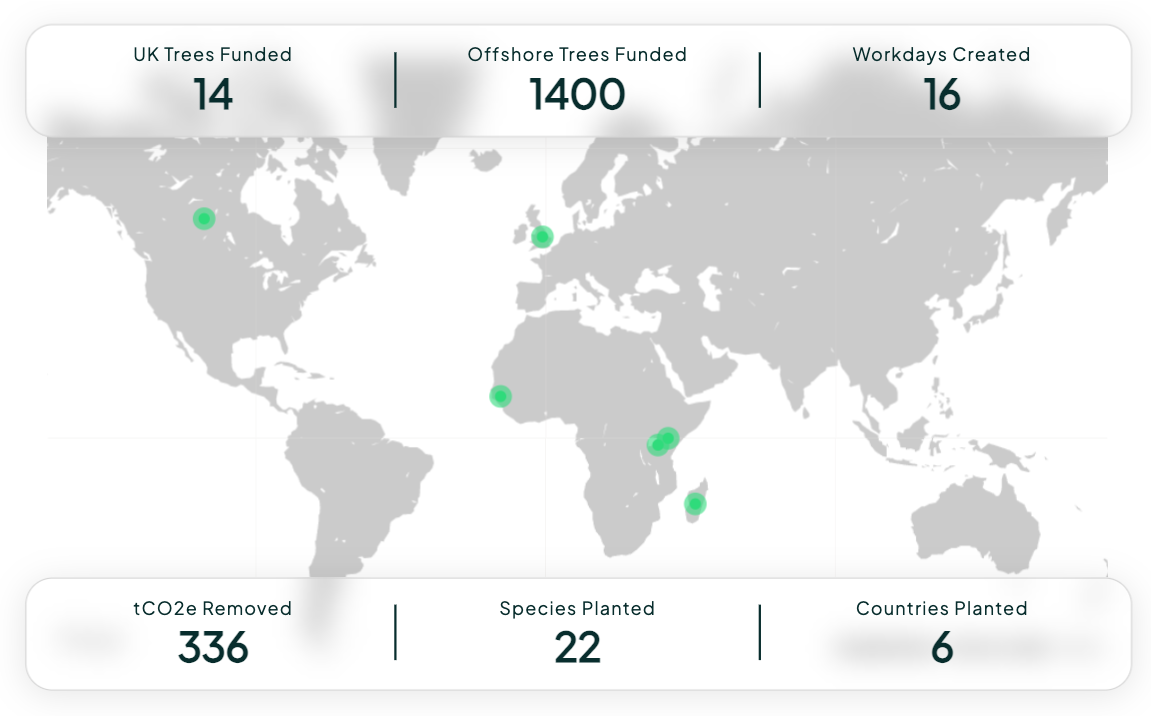Screen dimensions: 1151x716
Task: Select the species count 22
Action: 577,648
